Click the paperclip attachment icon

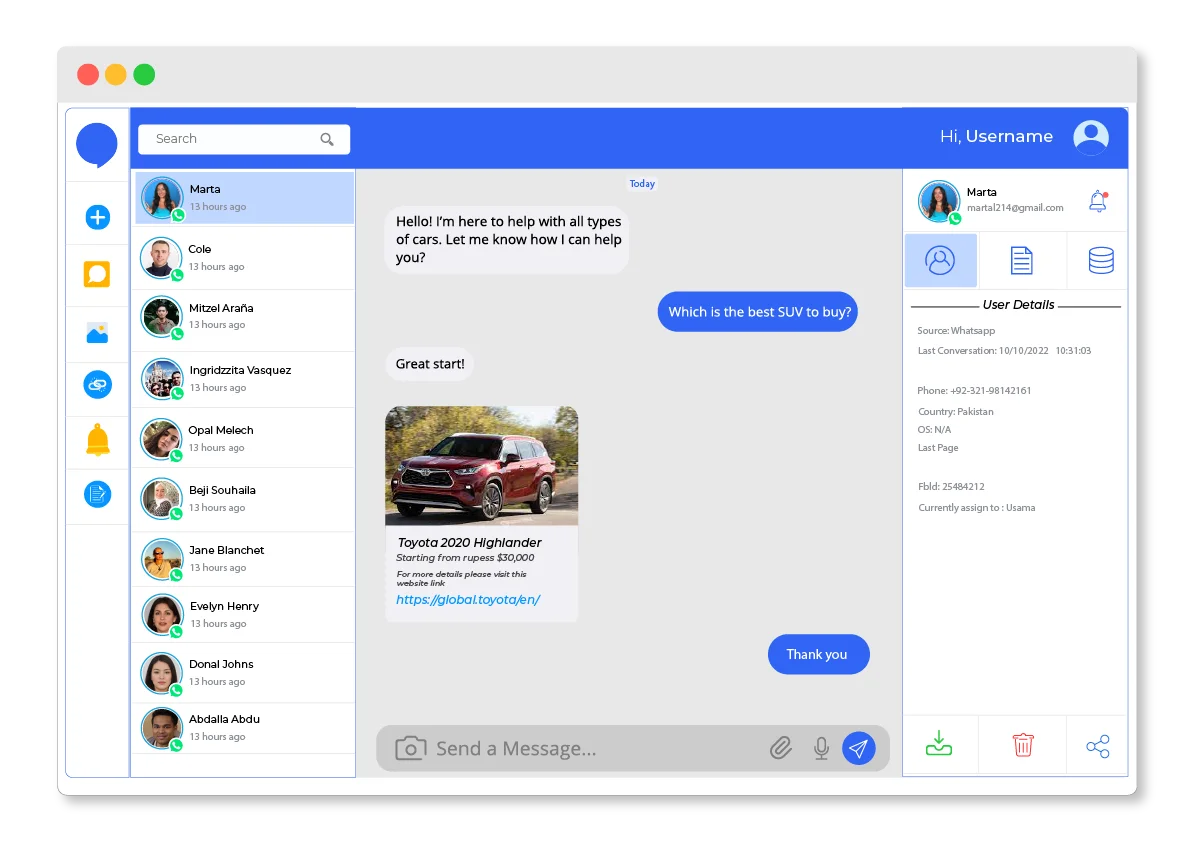(x=780, y=748)
